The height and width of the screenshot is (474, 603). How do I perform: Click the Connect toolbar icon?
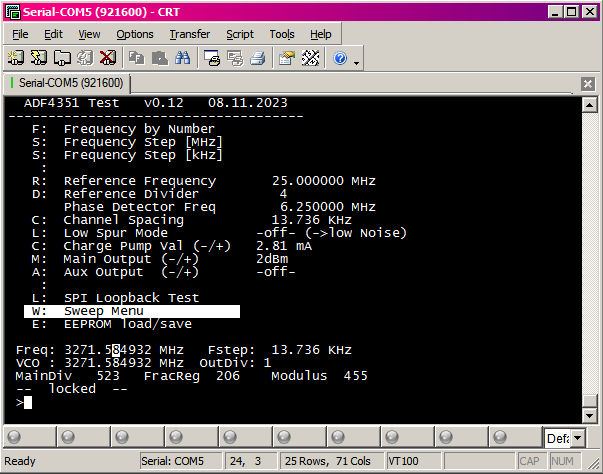(x=16, y=58)
